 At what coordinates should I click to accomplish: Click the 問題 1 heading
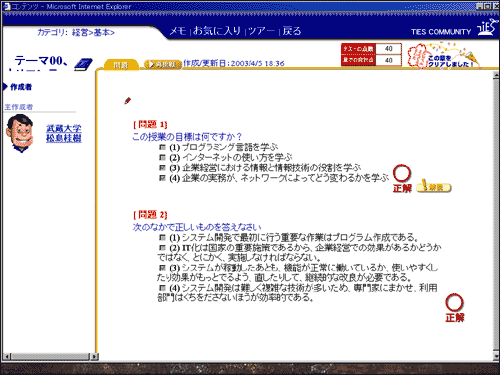coord(150,125)
